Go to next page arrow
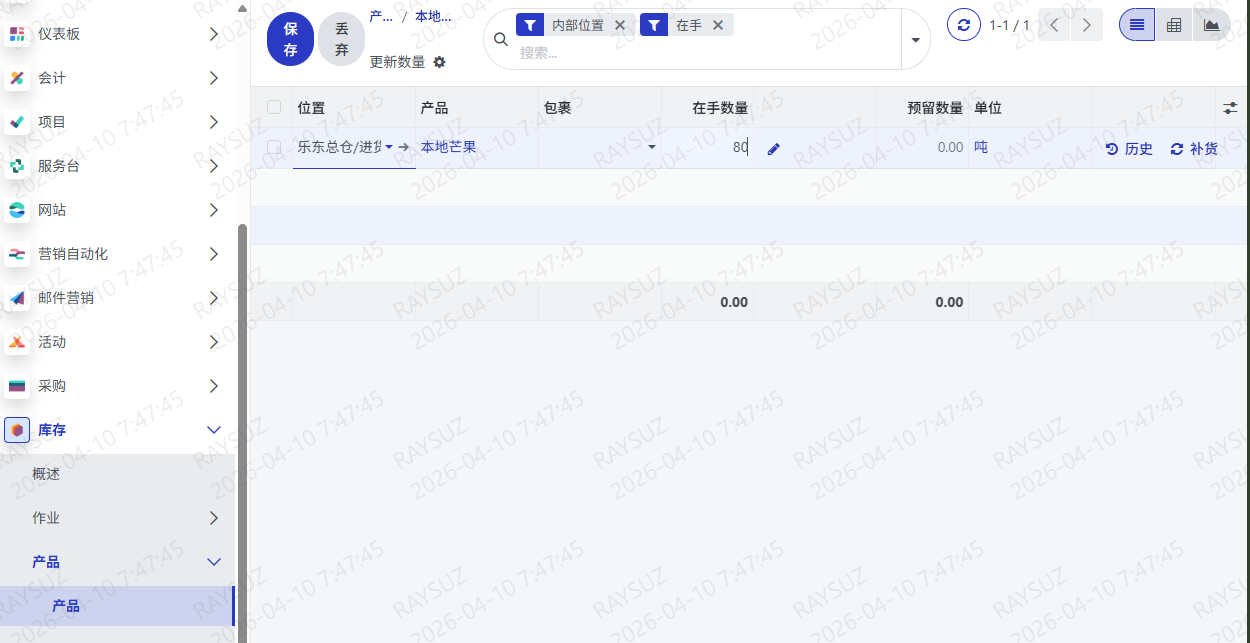Viewport: 1250px width, 643px height. tap(1087, 25)
